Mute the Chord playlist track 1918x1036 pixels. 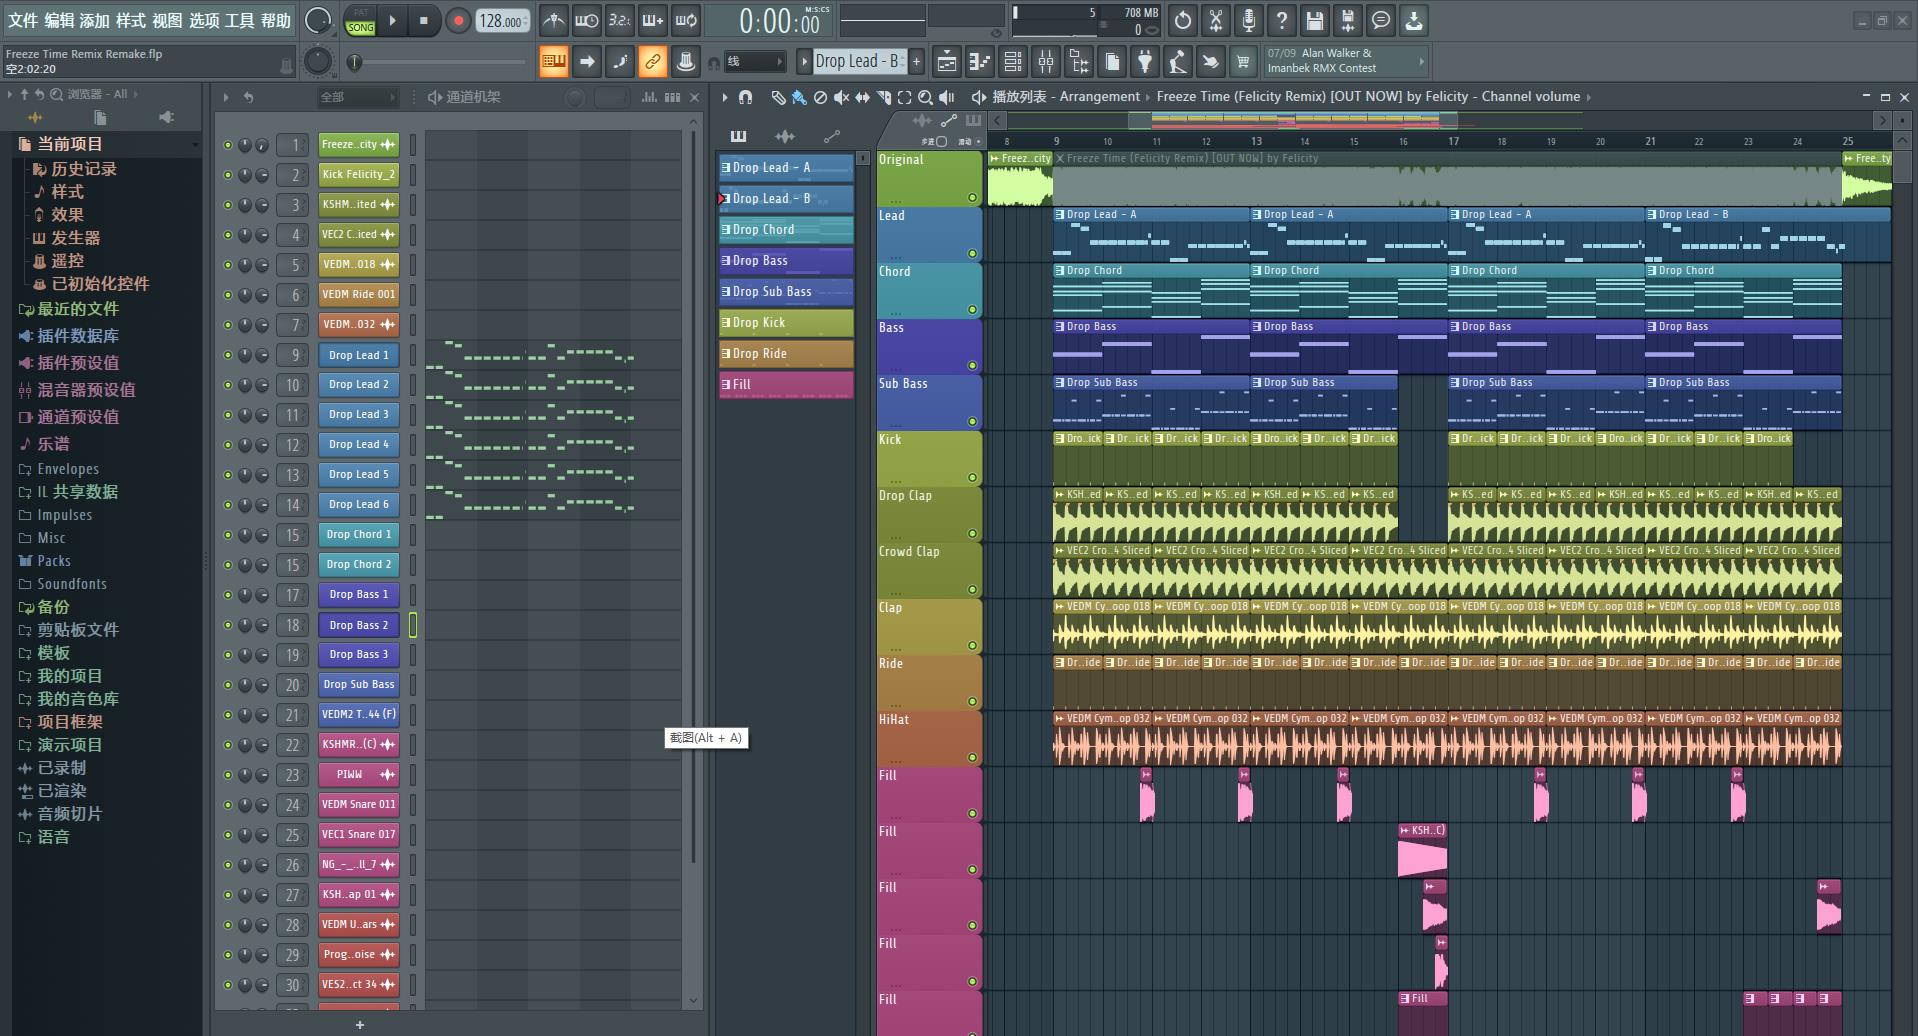click(x=971, y=310)
